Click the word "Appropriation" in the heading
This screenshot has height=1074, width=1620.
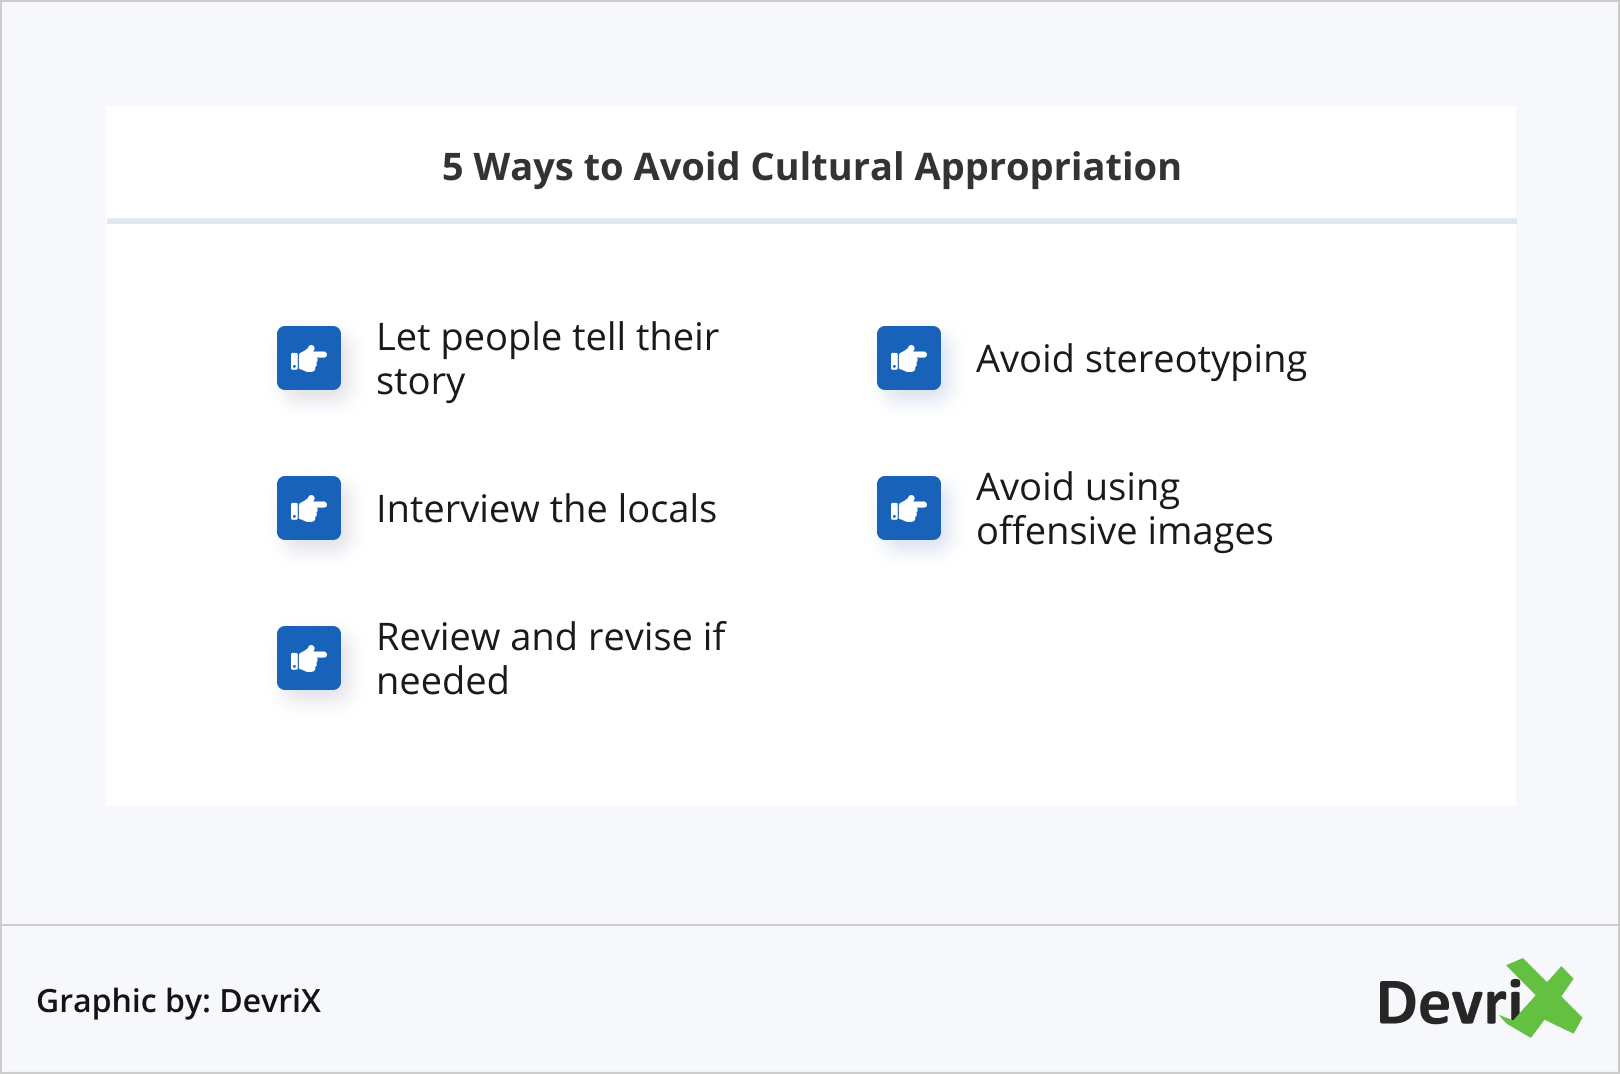click(x=1048, y=167)
